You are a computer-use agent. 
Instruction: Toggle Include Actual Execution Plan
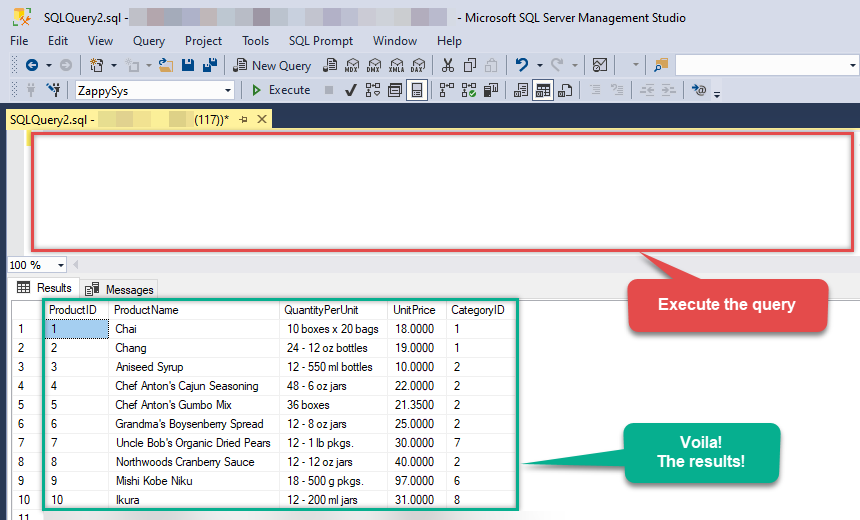click(x=447, y=90)
